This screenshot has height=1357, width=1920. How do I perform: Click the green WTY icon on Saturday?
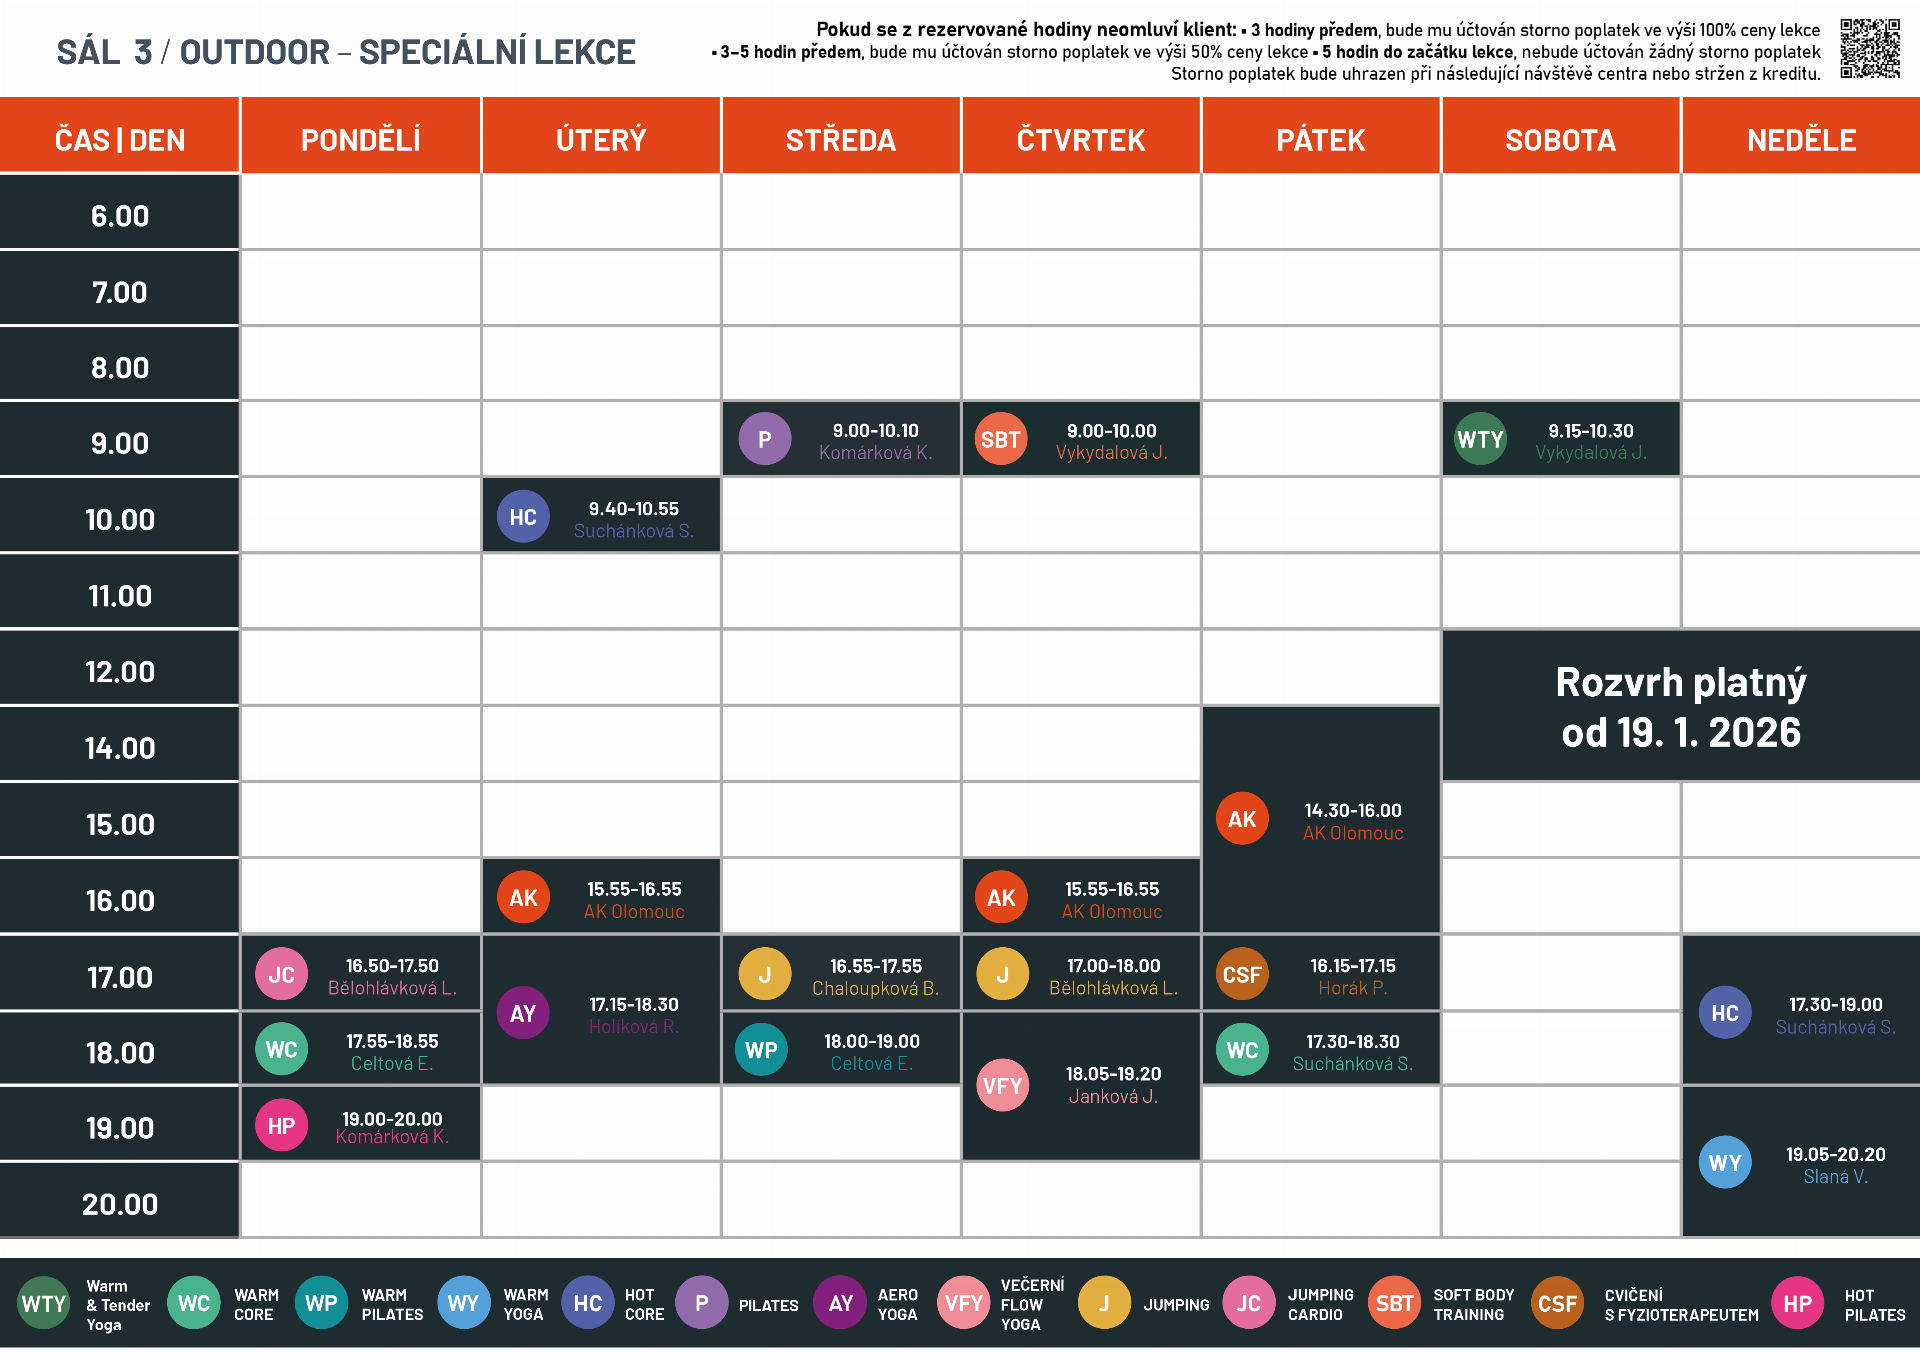pos(1480,440)
